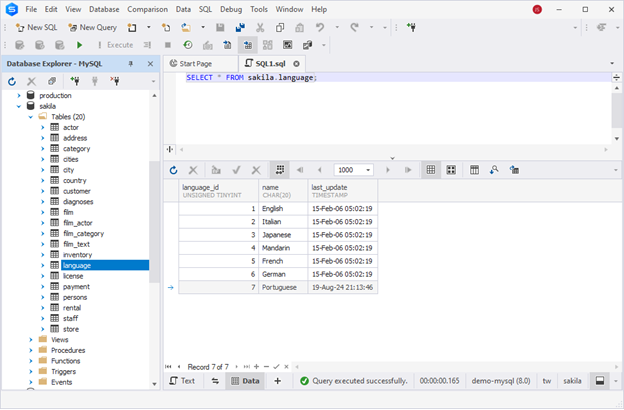This screenshot has width=624, height=410.
Task: Switch results to grid view
Action: click(431, 170)
